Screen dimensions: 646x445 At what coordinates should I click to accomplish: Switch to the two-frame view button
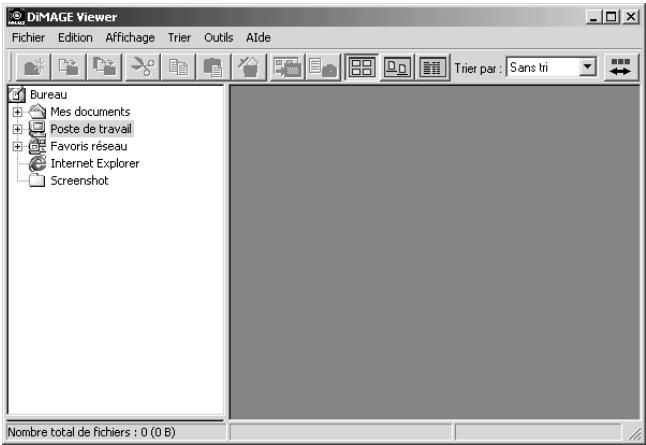[397, 67]
